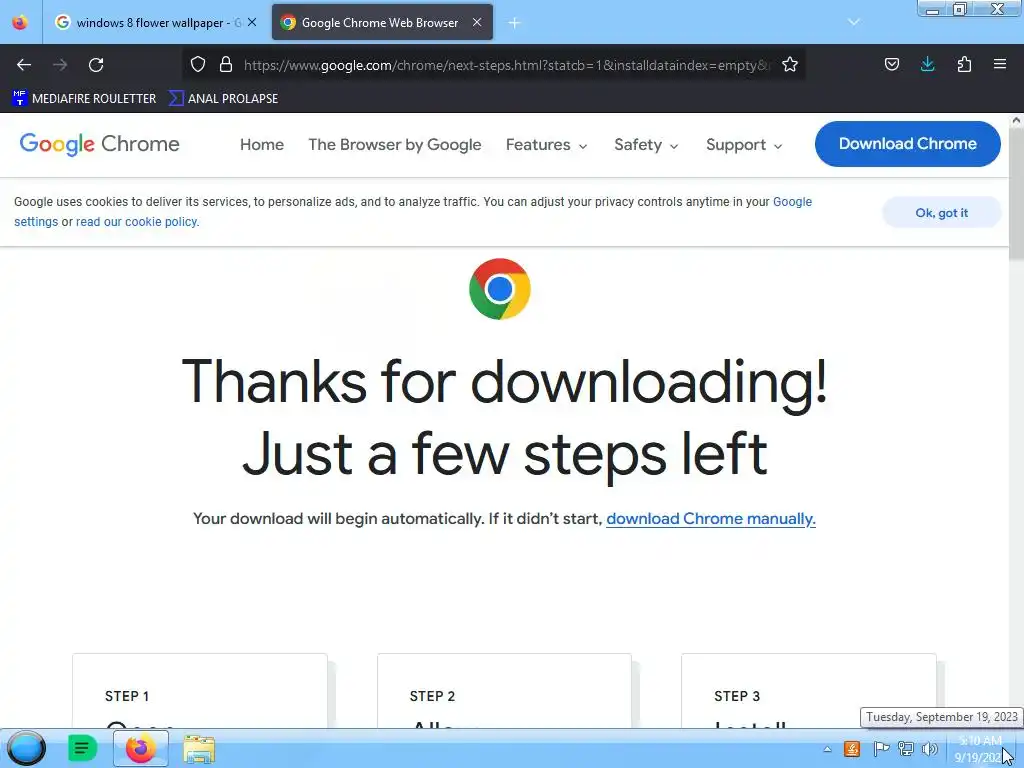Click the taskbar clock
The width and height of the screenshot is (1024, 768).
[x=979, y=749]
